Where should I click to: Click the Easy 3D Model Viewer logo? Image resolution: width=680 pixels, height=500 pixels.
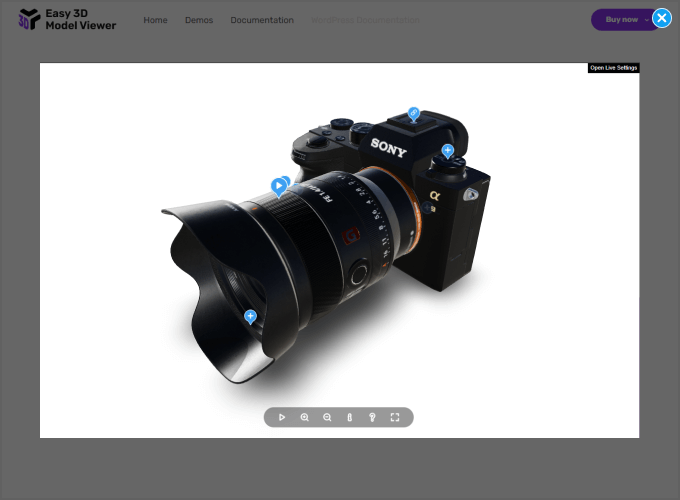pyautogui.click(x=67, y=20)
